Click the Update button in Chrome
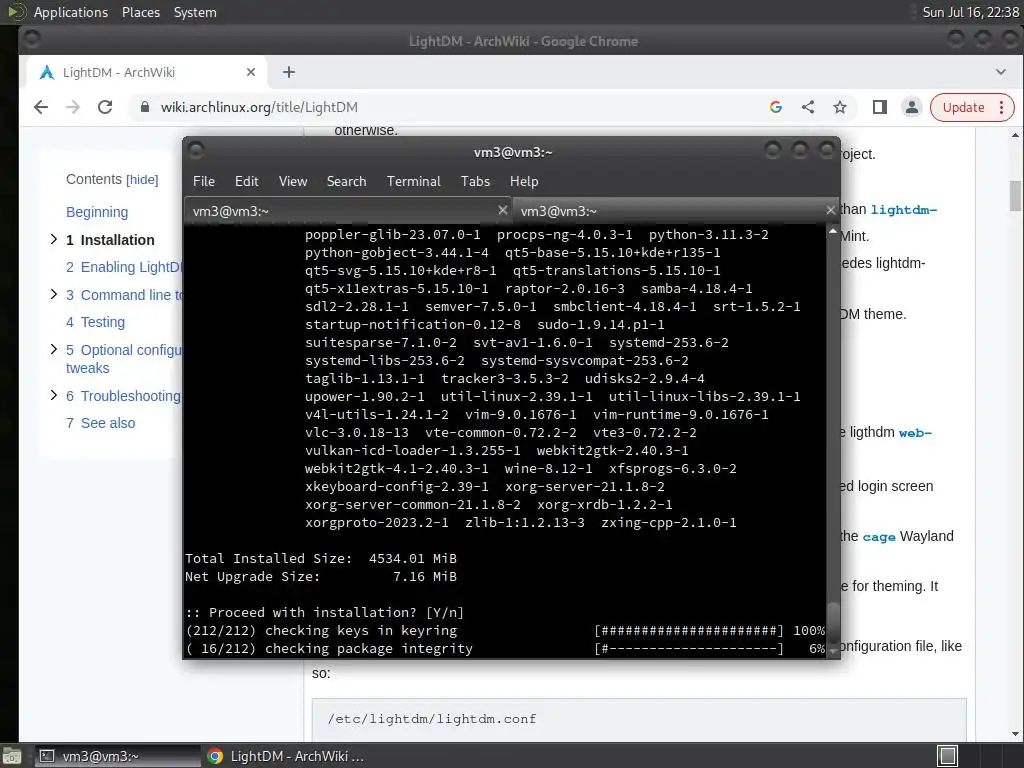 963,107
